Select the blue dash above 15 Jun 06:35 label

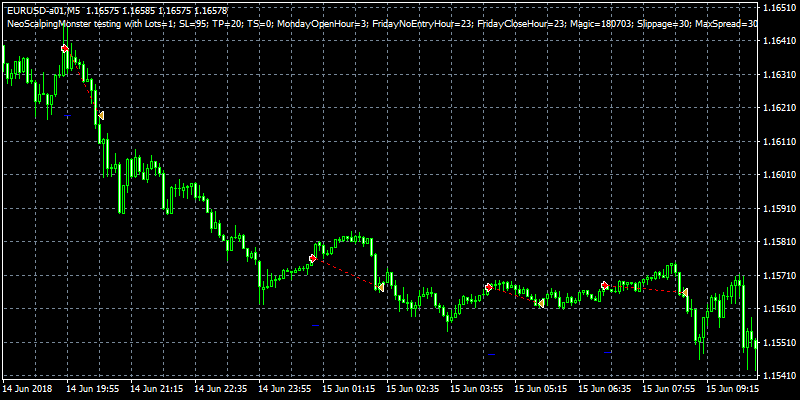(608, 352)
